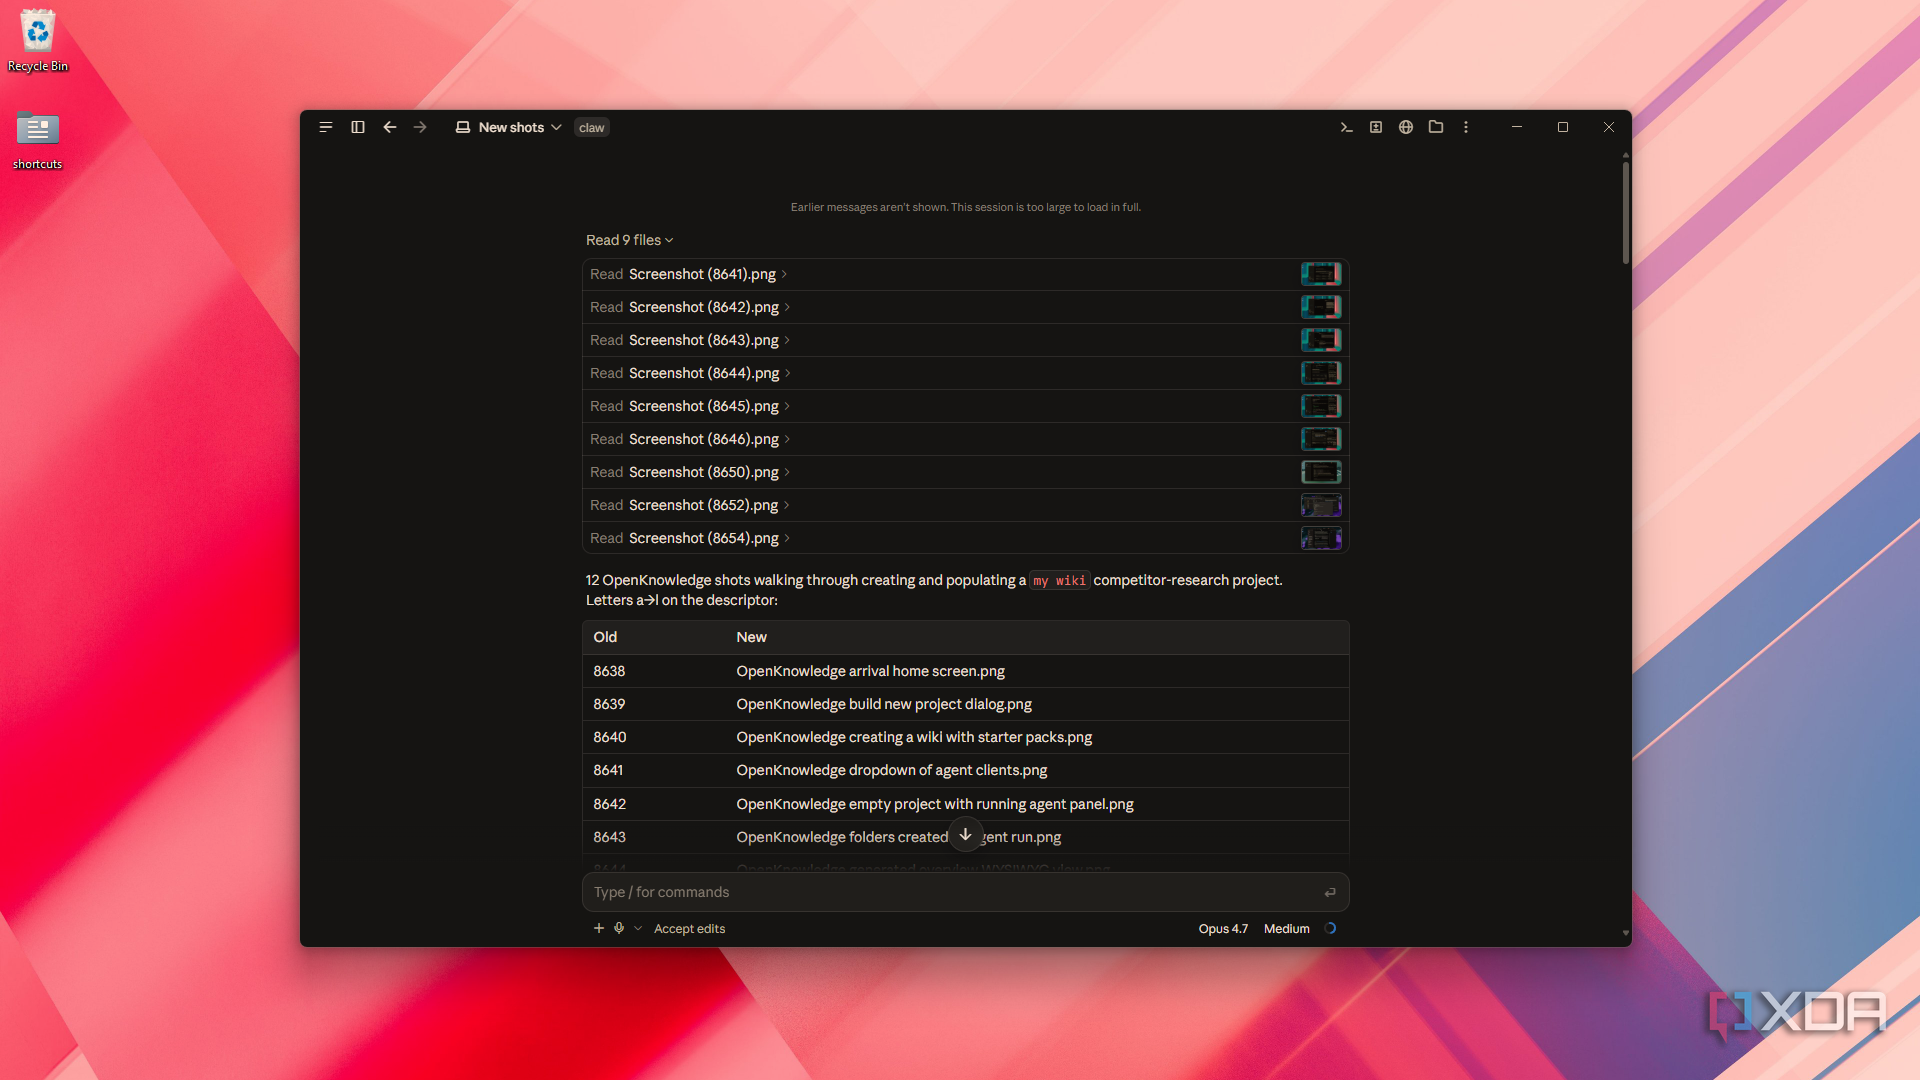Click the my wiki inline code text
Screen dimensions: 1920x1080
click(x=1059, y=581)
